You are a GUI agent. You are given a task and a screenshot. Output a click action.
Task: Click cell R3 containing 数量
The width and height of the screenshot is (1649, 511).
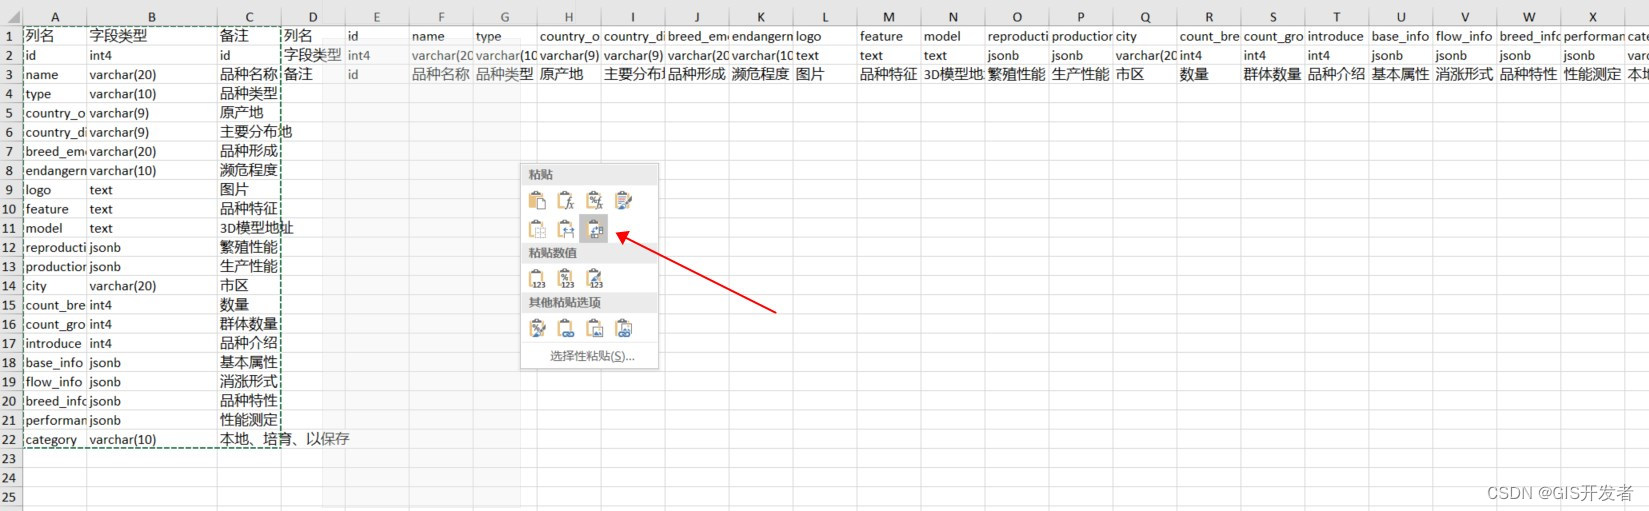coord(1209,74)
